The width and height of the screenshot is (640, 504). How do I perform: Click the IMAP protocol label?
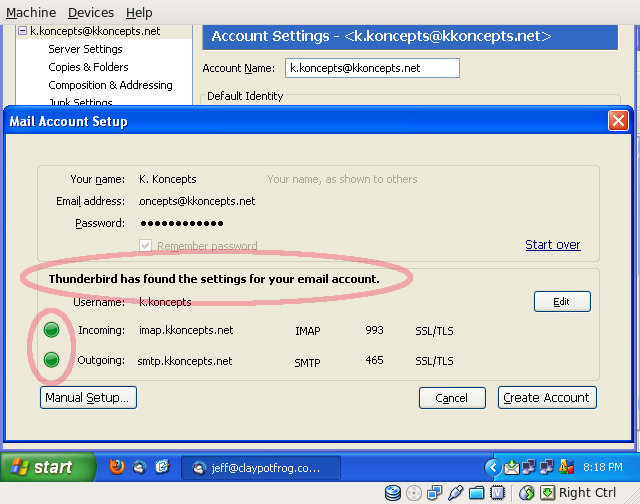(308, 331)
